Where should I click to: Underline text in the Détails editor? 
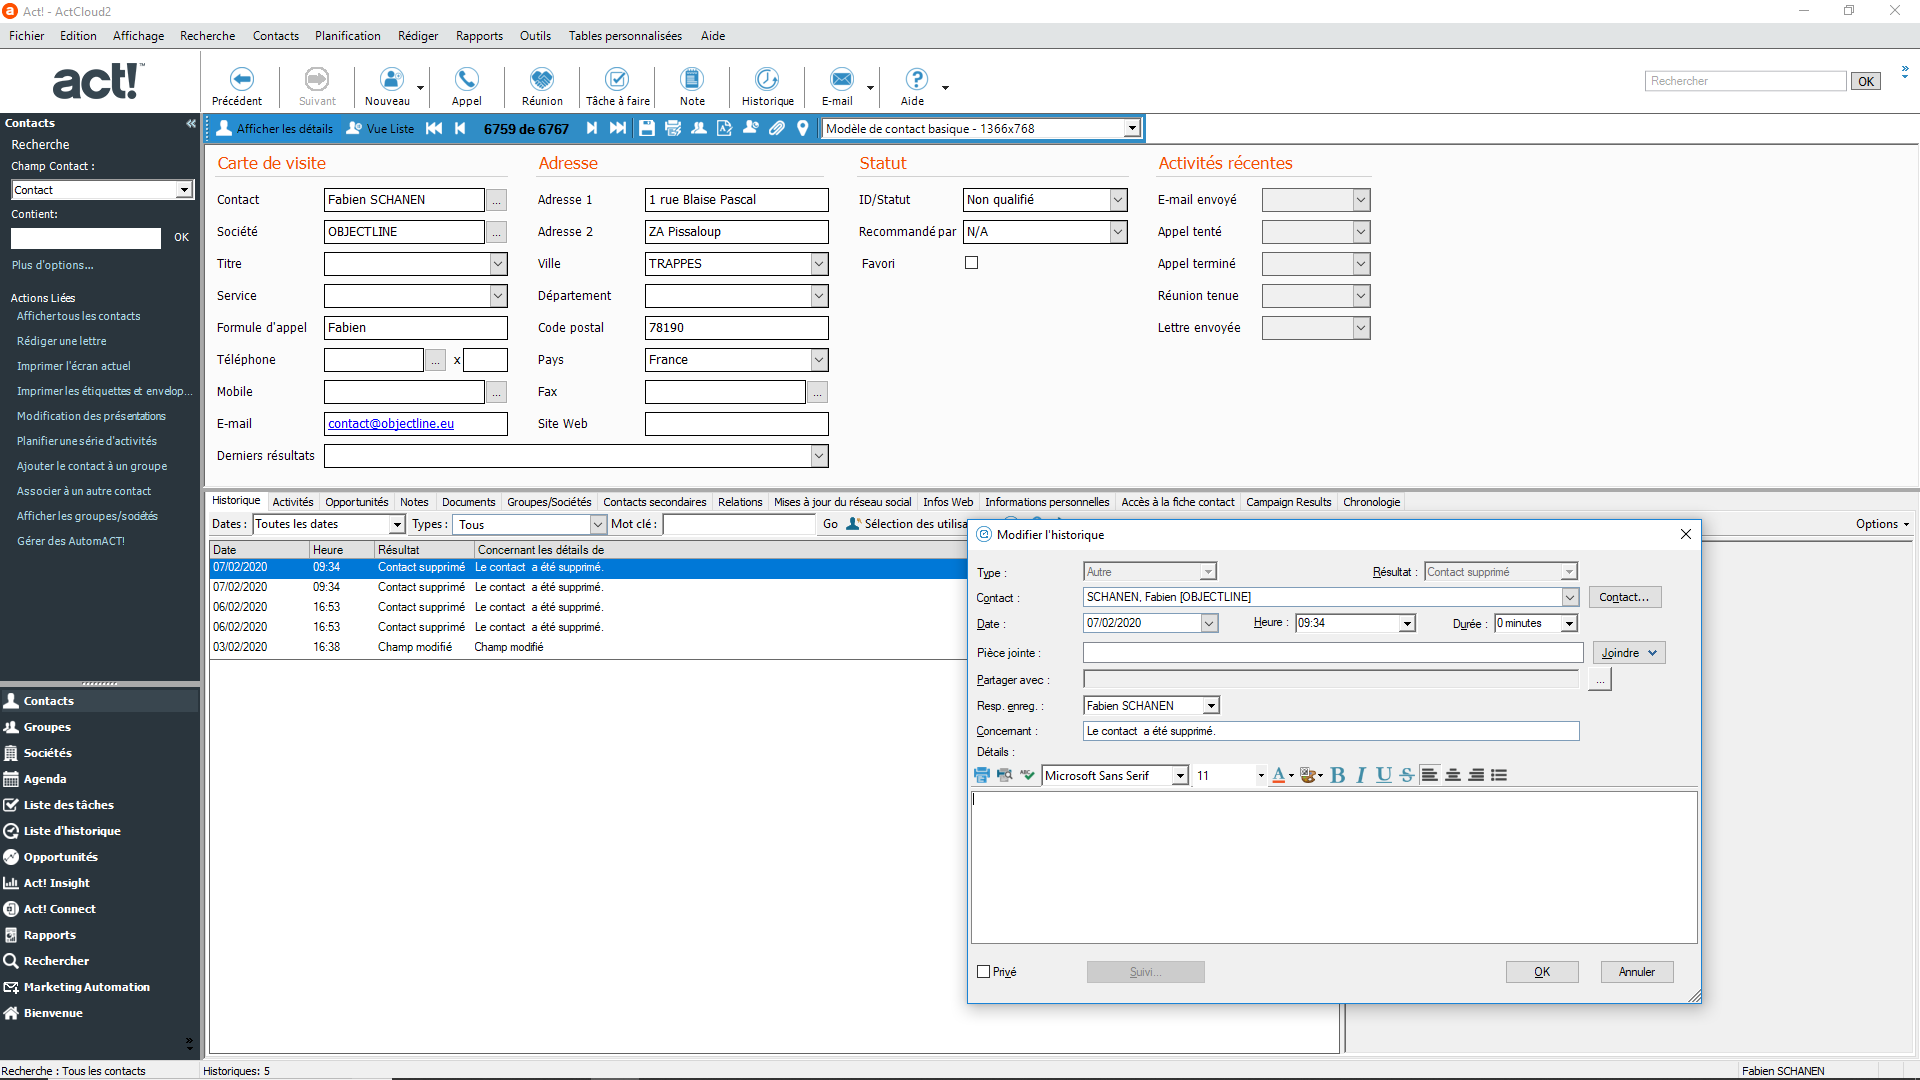pyautogui.click(x=1384, y=775)
